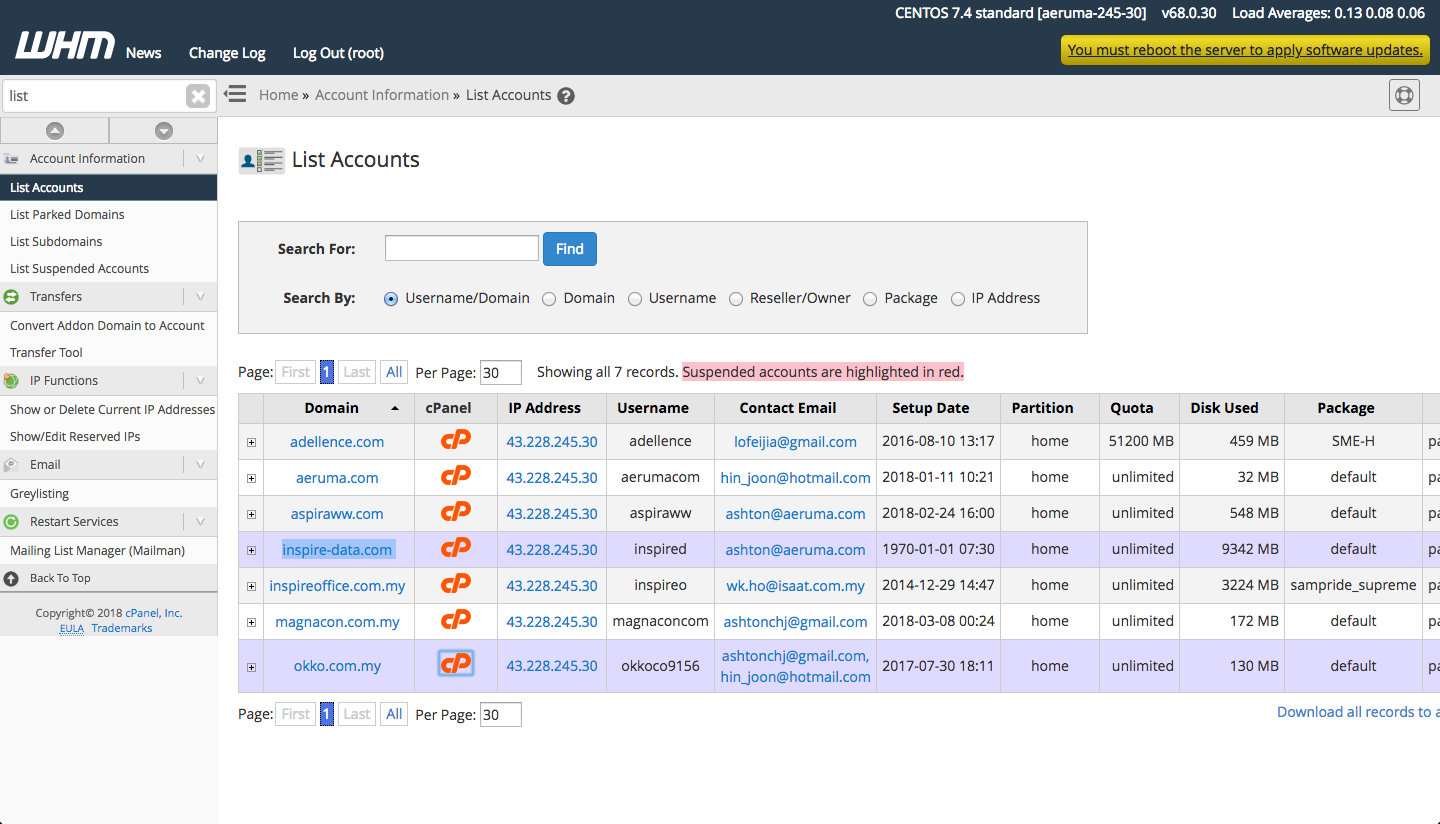Image resolution: width=1440 pixels, height=824 pixels.
Task: Sort table by Domain column header
Action: pyautogui.click(x=332, y=408)
